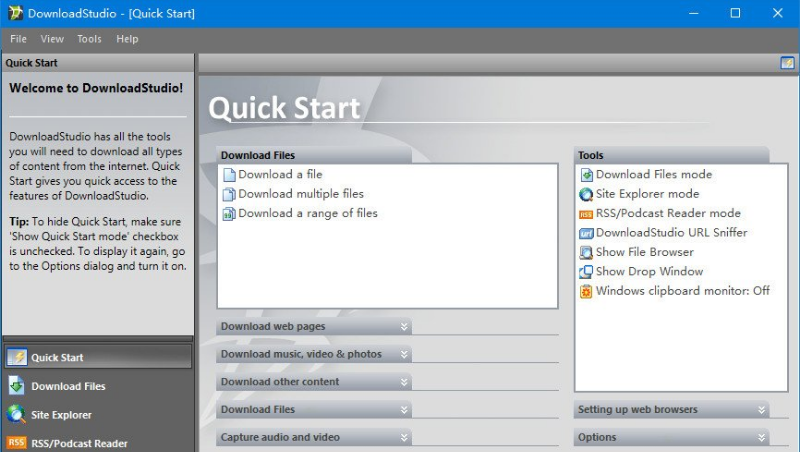Screen dimensions: 800x452
Task: Open the File menu
Action: pyautogui.click(x=18, y=39)
